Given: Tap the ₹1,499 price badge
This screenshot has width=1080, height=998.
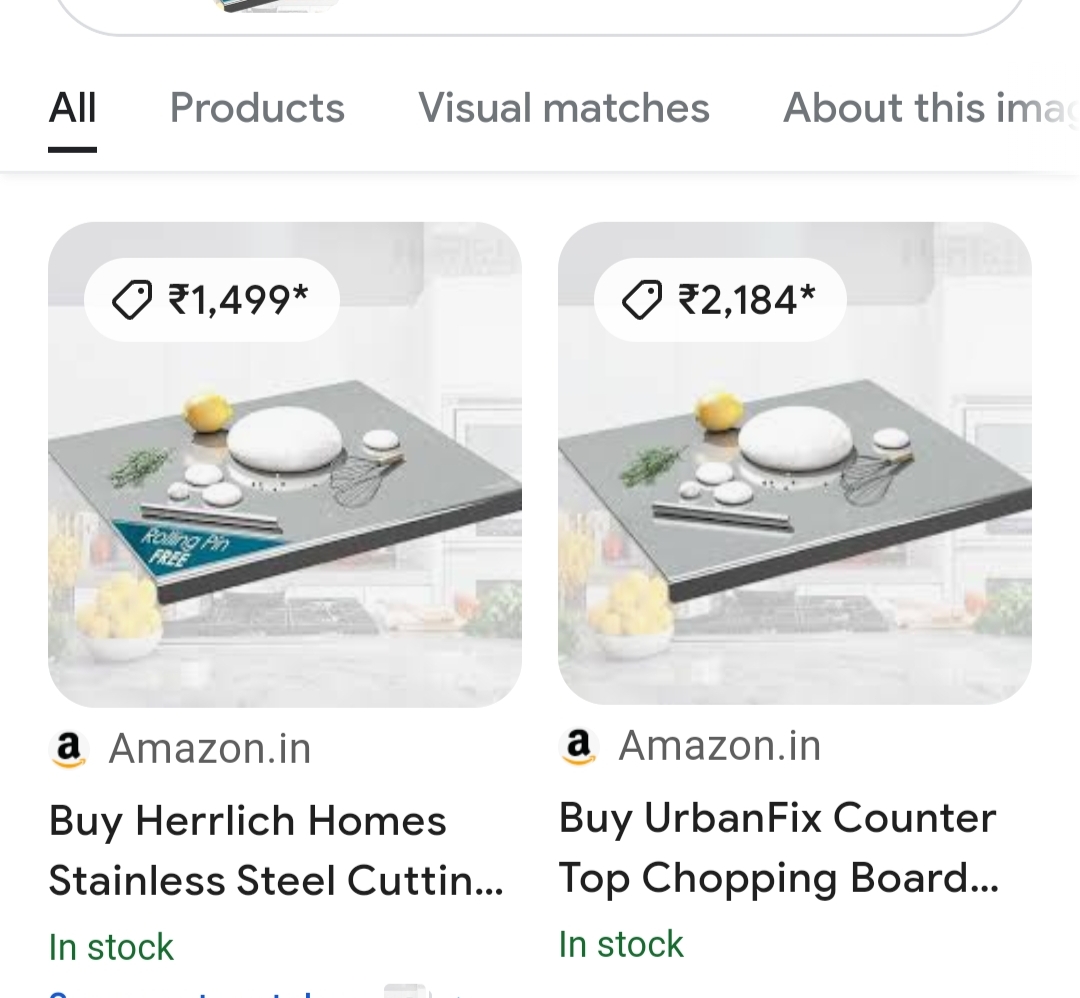Looking at the screenshot, I should pyautogui.click(x=211, y=300).
